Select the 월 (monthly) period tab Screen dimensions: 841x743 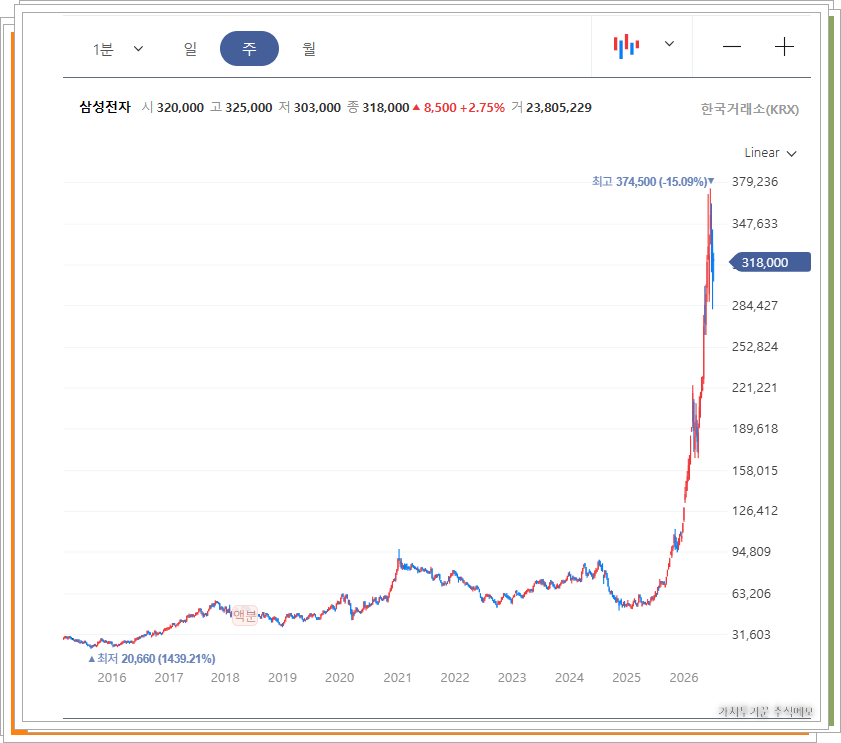(x=309, y=49)
